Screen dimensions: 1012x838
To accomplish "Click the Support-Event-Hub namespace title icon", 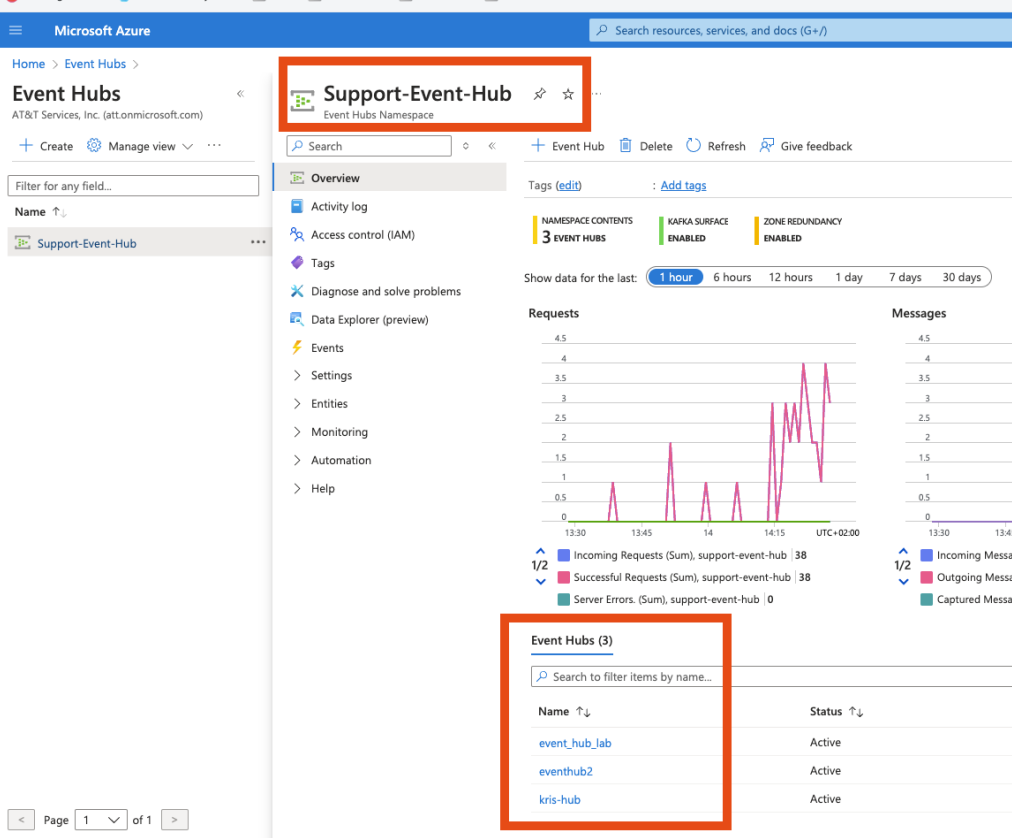I will tap(302, 101).
